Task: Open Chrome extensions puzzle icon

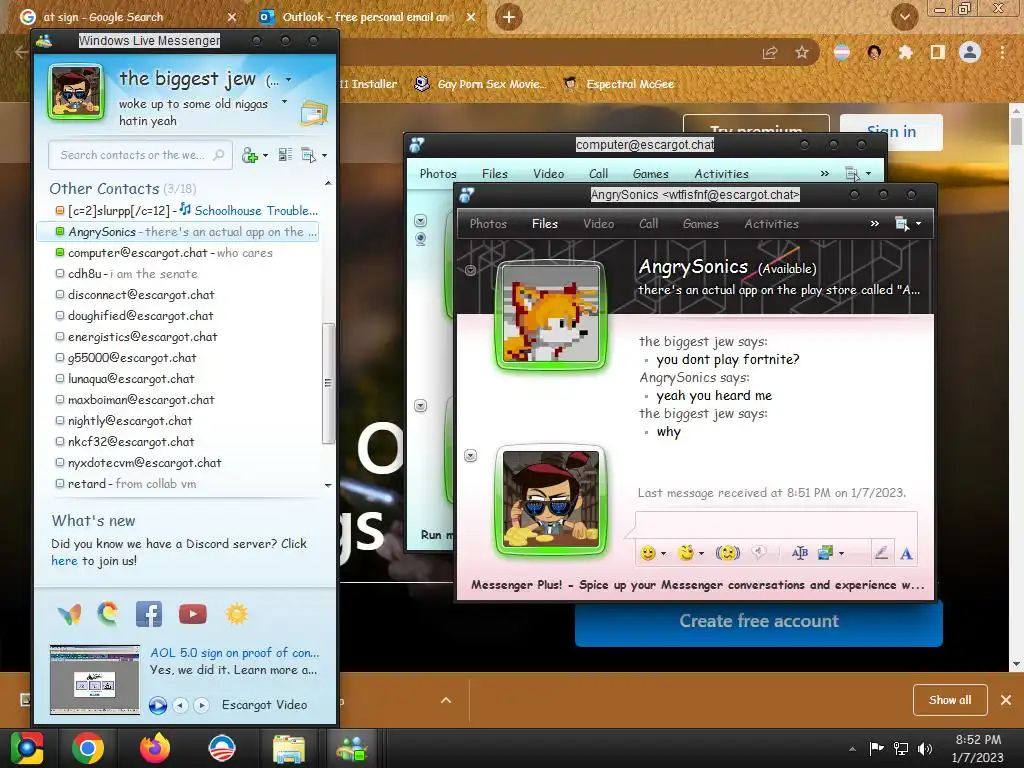Action: (x=906, y=52)
